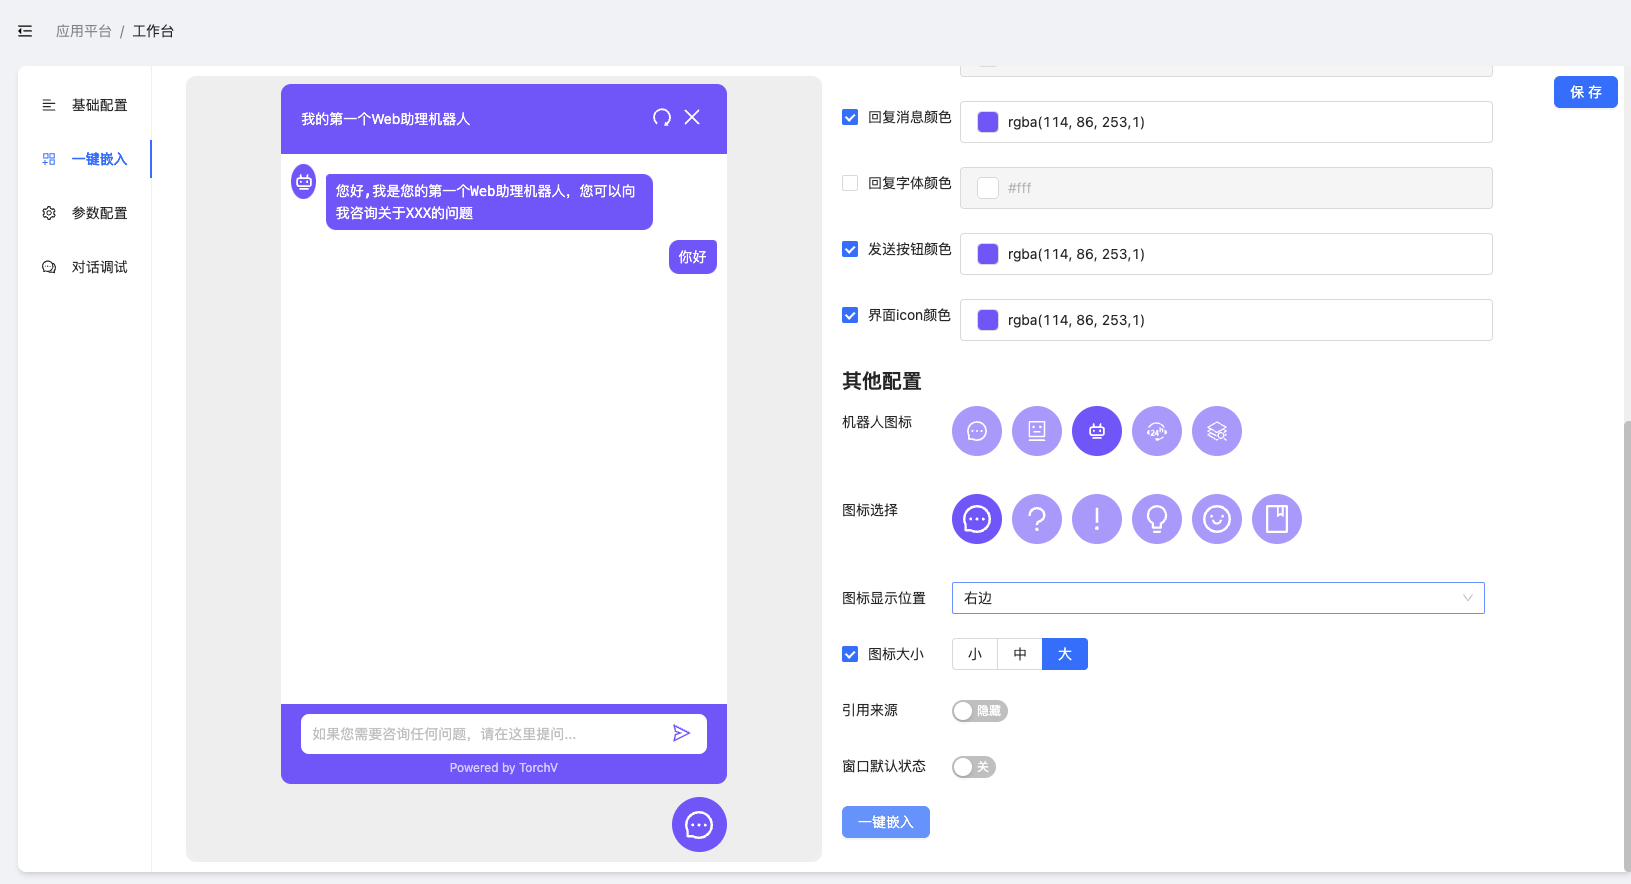1631x884 pixels.
Task: Select icon size 小
Action: pos(975,654)
